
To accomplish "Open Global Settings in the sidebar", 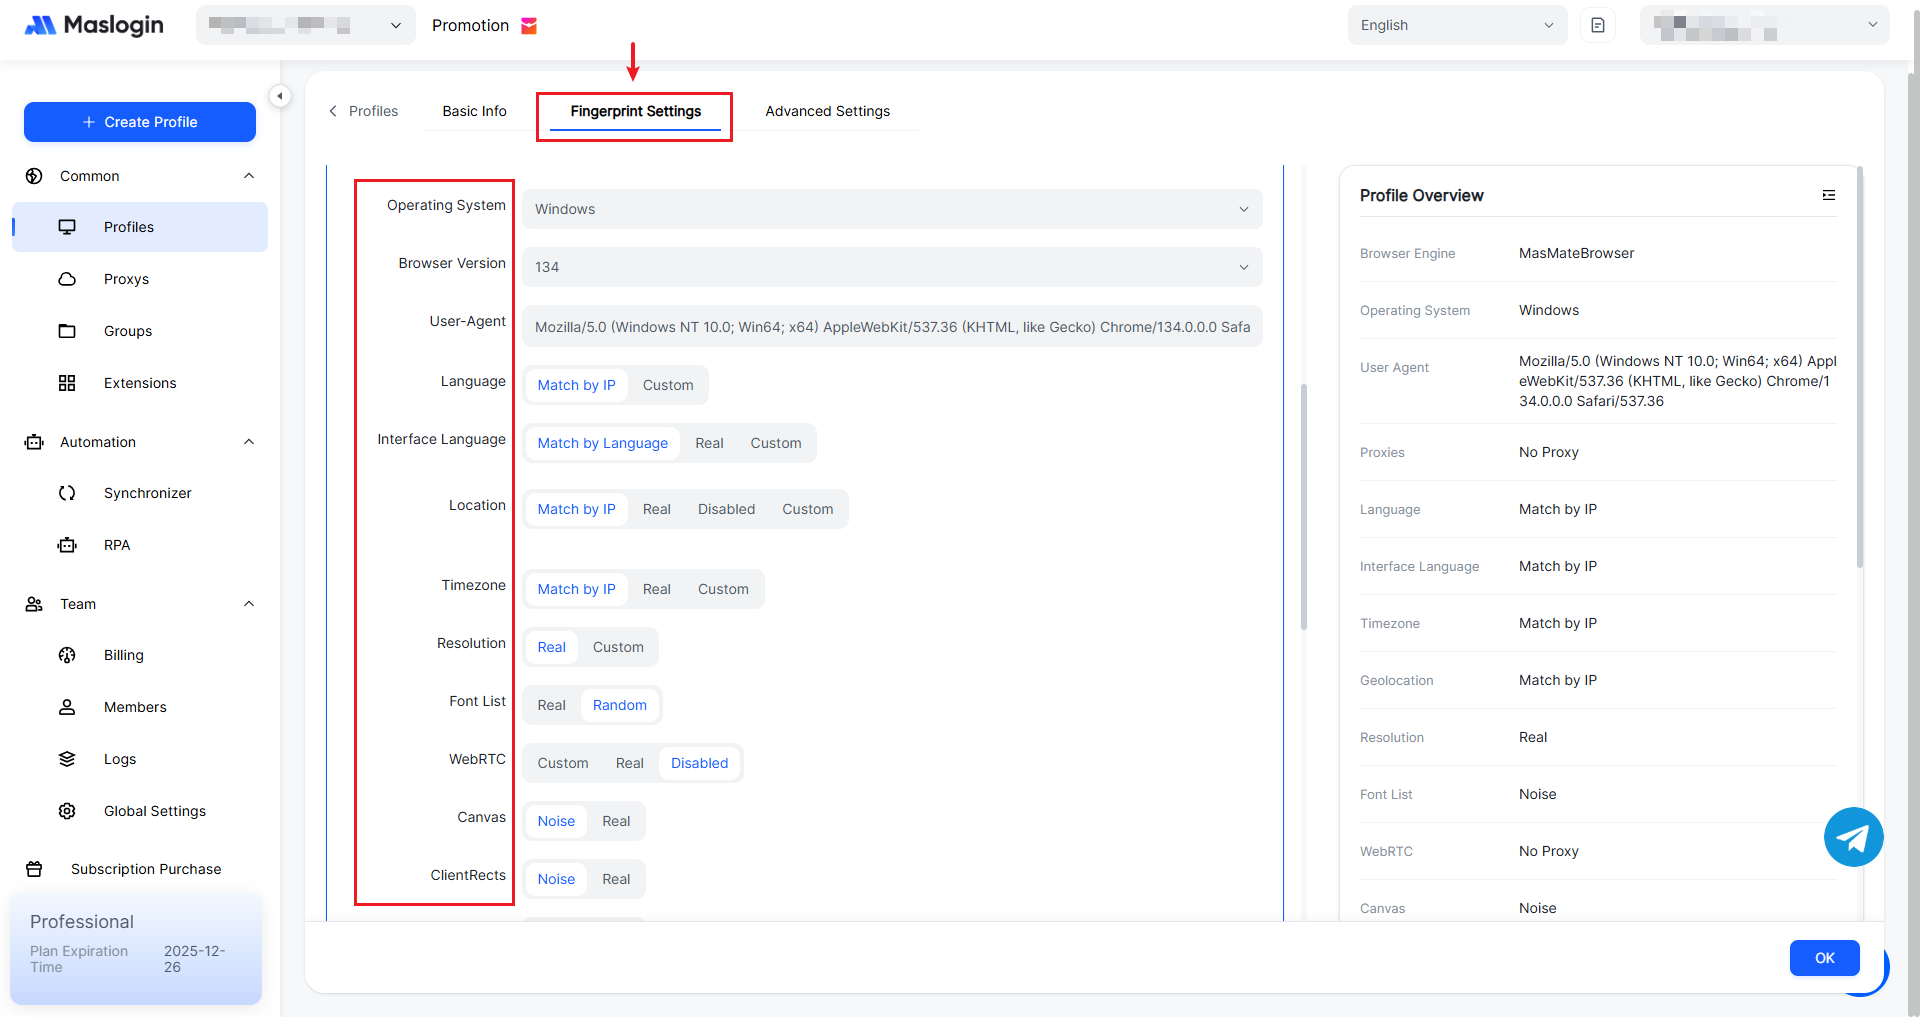I will (154, 811).
